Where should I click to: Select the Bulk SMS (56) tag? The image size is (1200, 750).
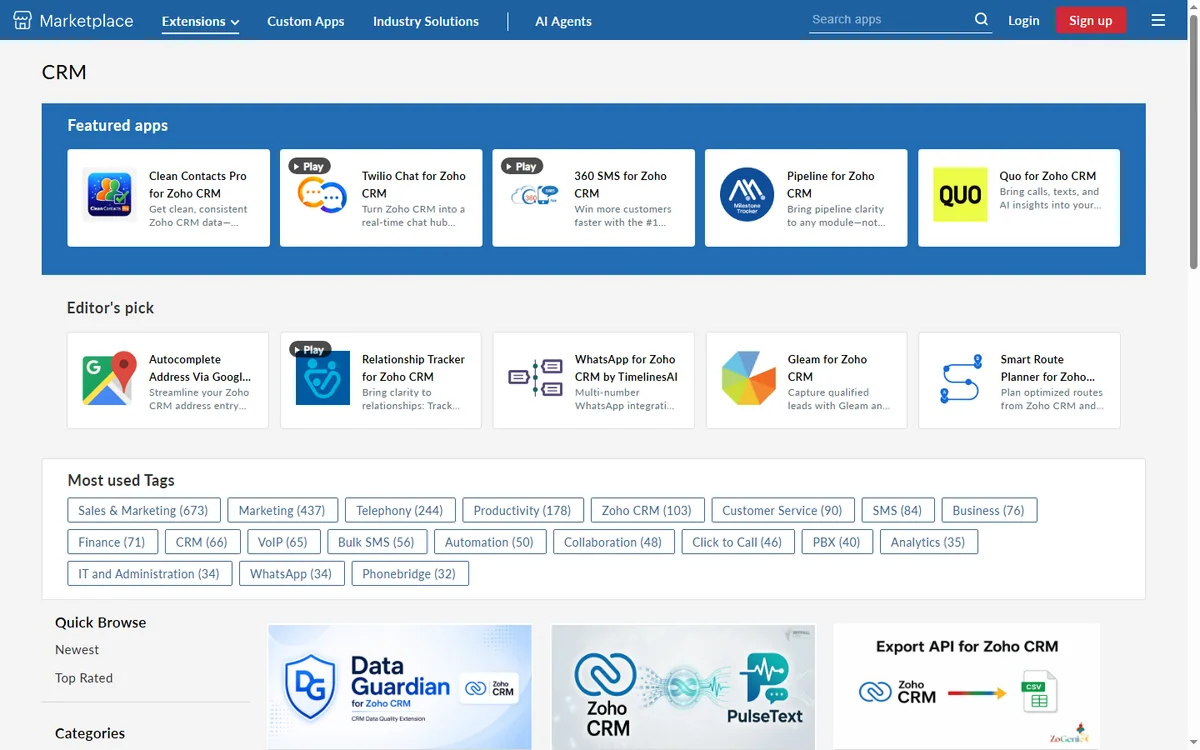(x=376, y=542)
